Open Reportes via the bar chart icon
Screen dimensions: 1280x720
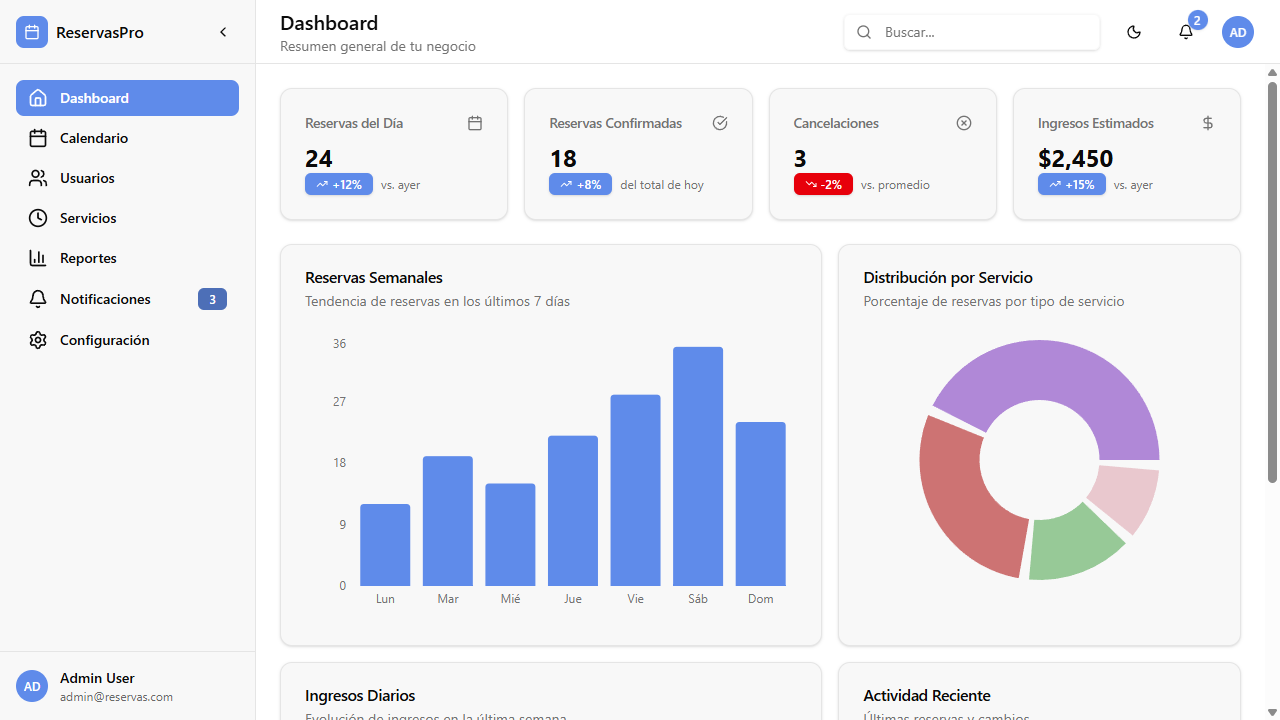coord(38,258)
